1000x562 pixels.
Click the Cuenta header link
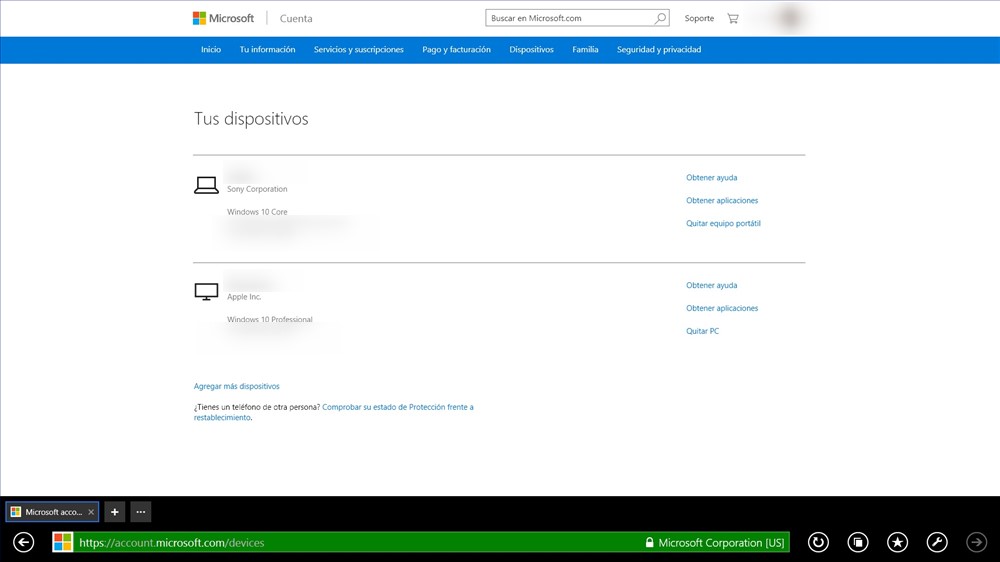[x=296, y=18]
